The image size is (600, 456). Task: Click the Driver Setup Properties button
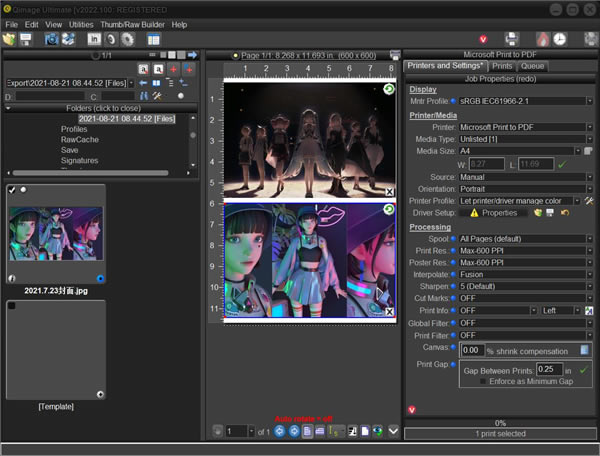pyautogui.click(x=494, y=213)
